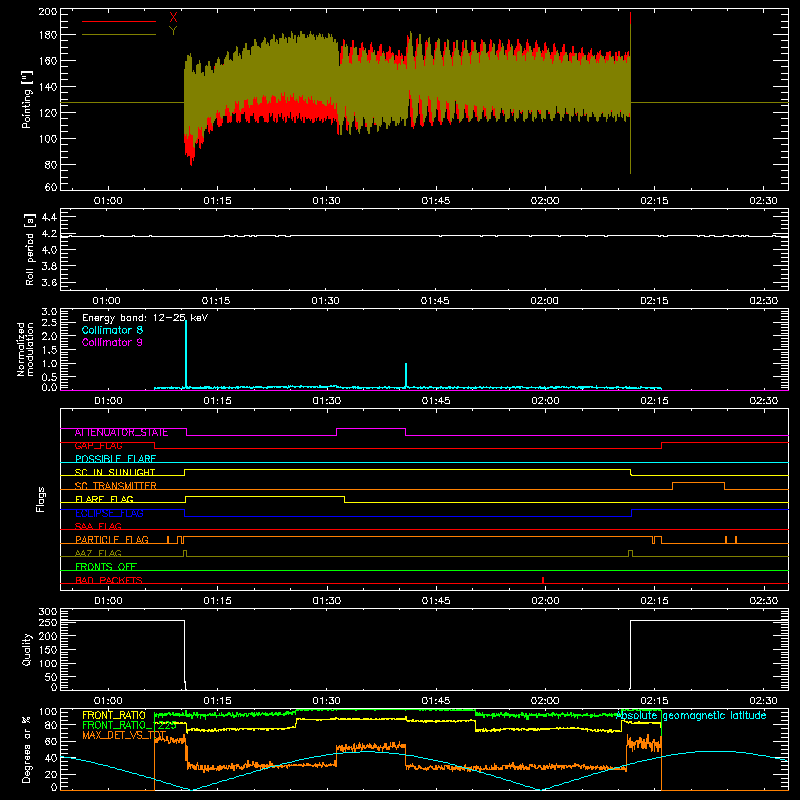The width and height of the screenshot is (800, 800).
Task: Click the 3.8 tick on Roll period axis
Action: [49, 266]
